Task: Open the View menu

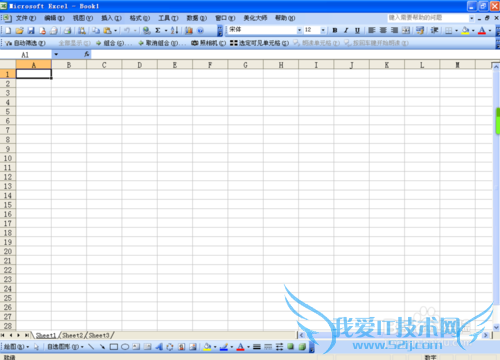Action: click(x=83, y=18)
